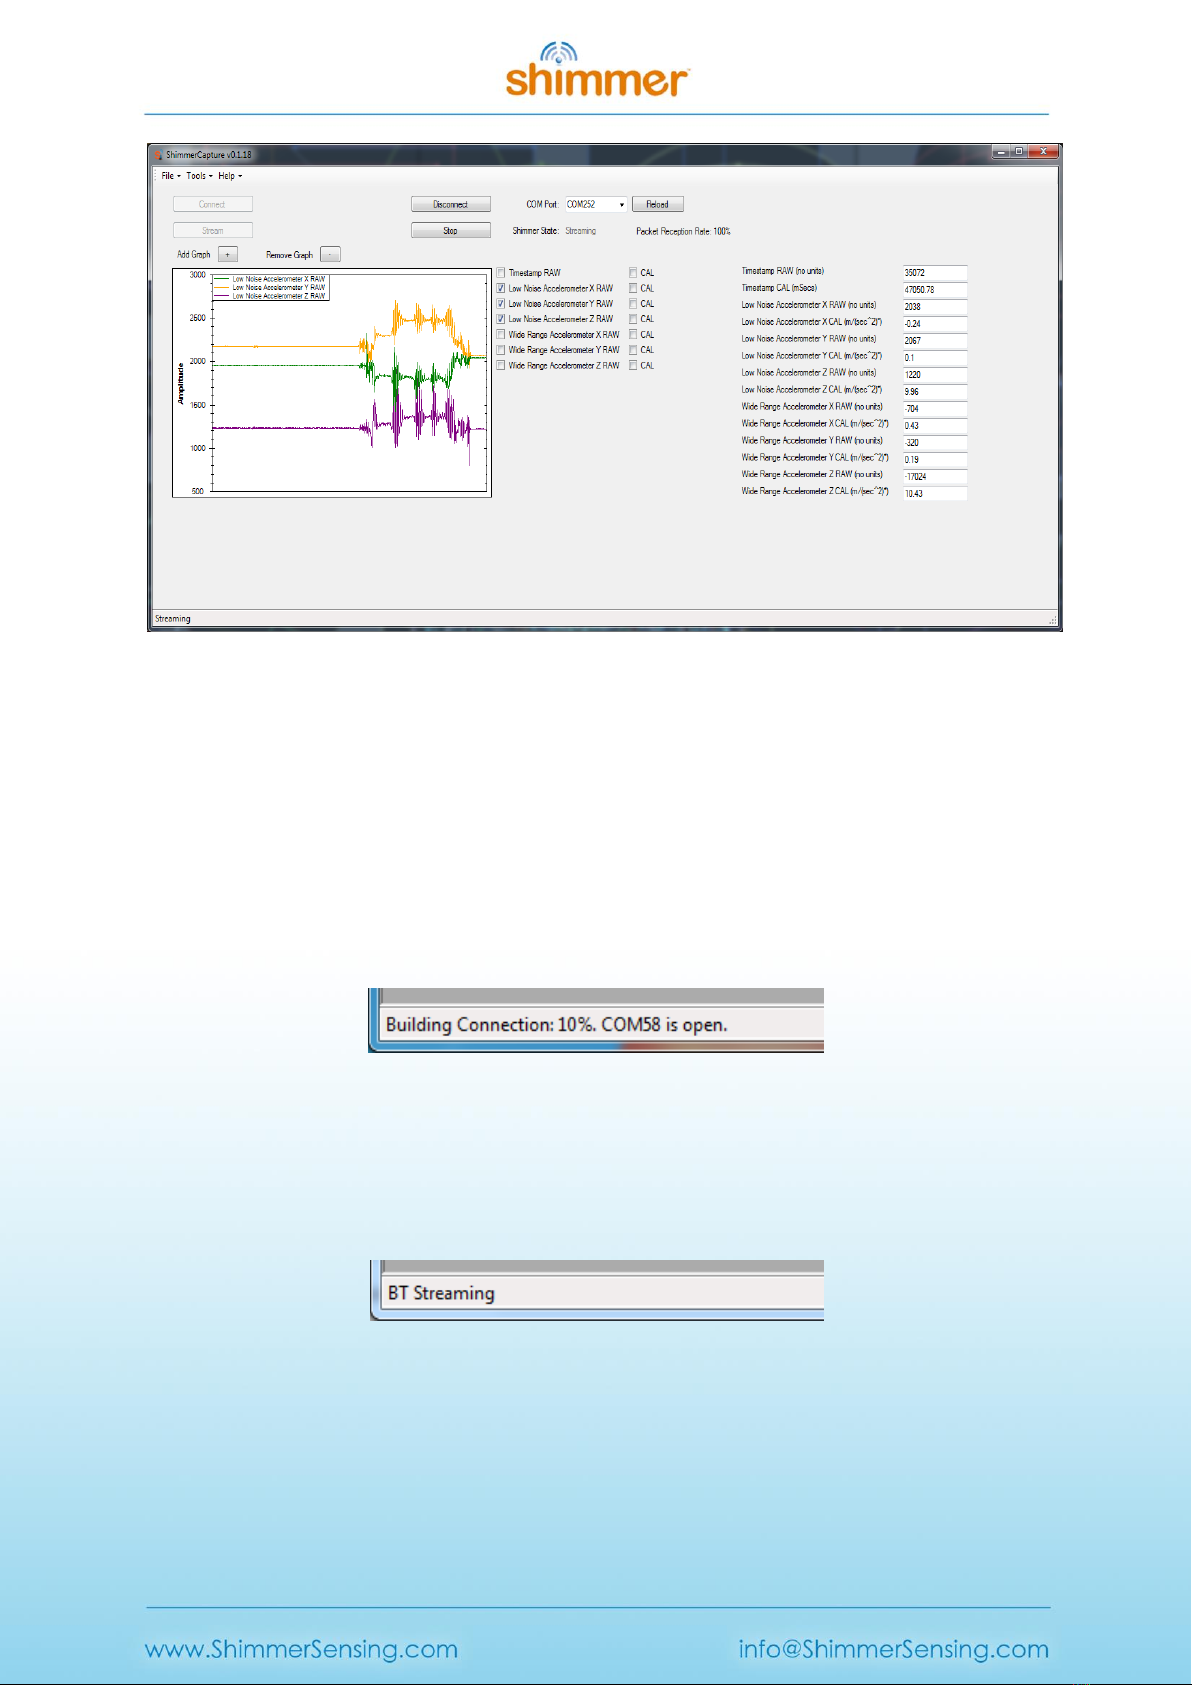Select Wide Range Accelerometer X RAW value -704

point(935,409)
